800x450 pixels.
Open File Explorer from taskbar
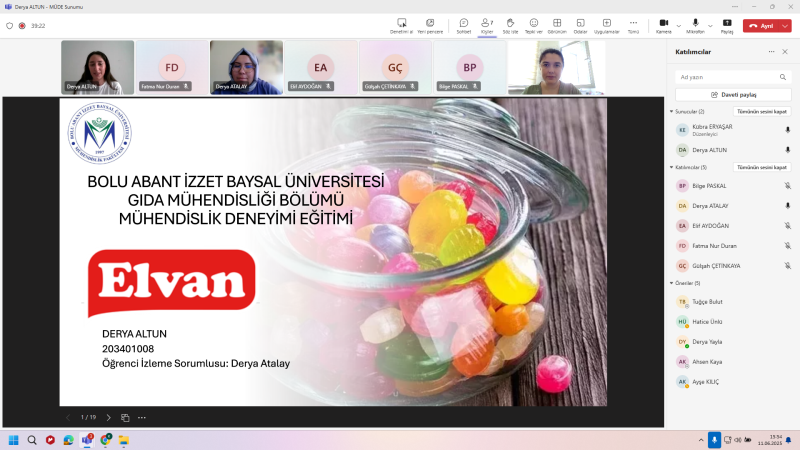tap(124, 440)
